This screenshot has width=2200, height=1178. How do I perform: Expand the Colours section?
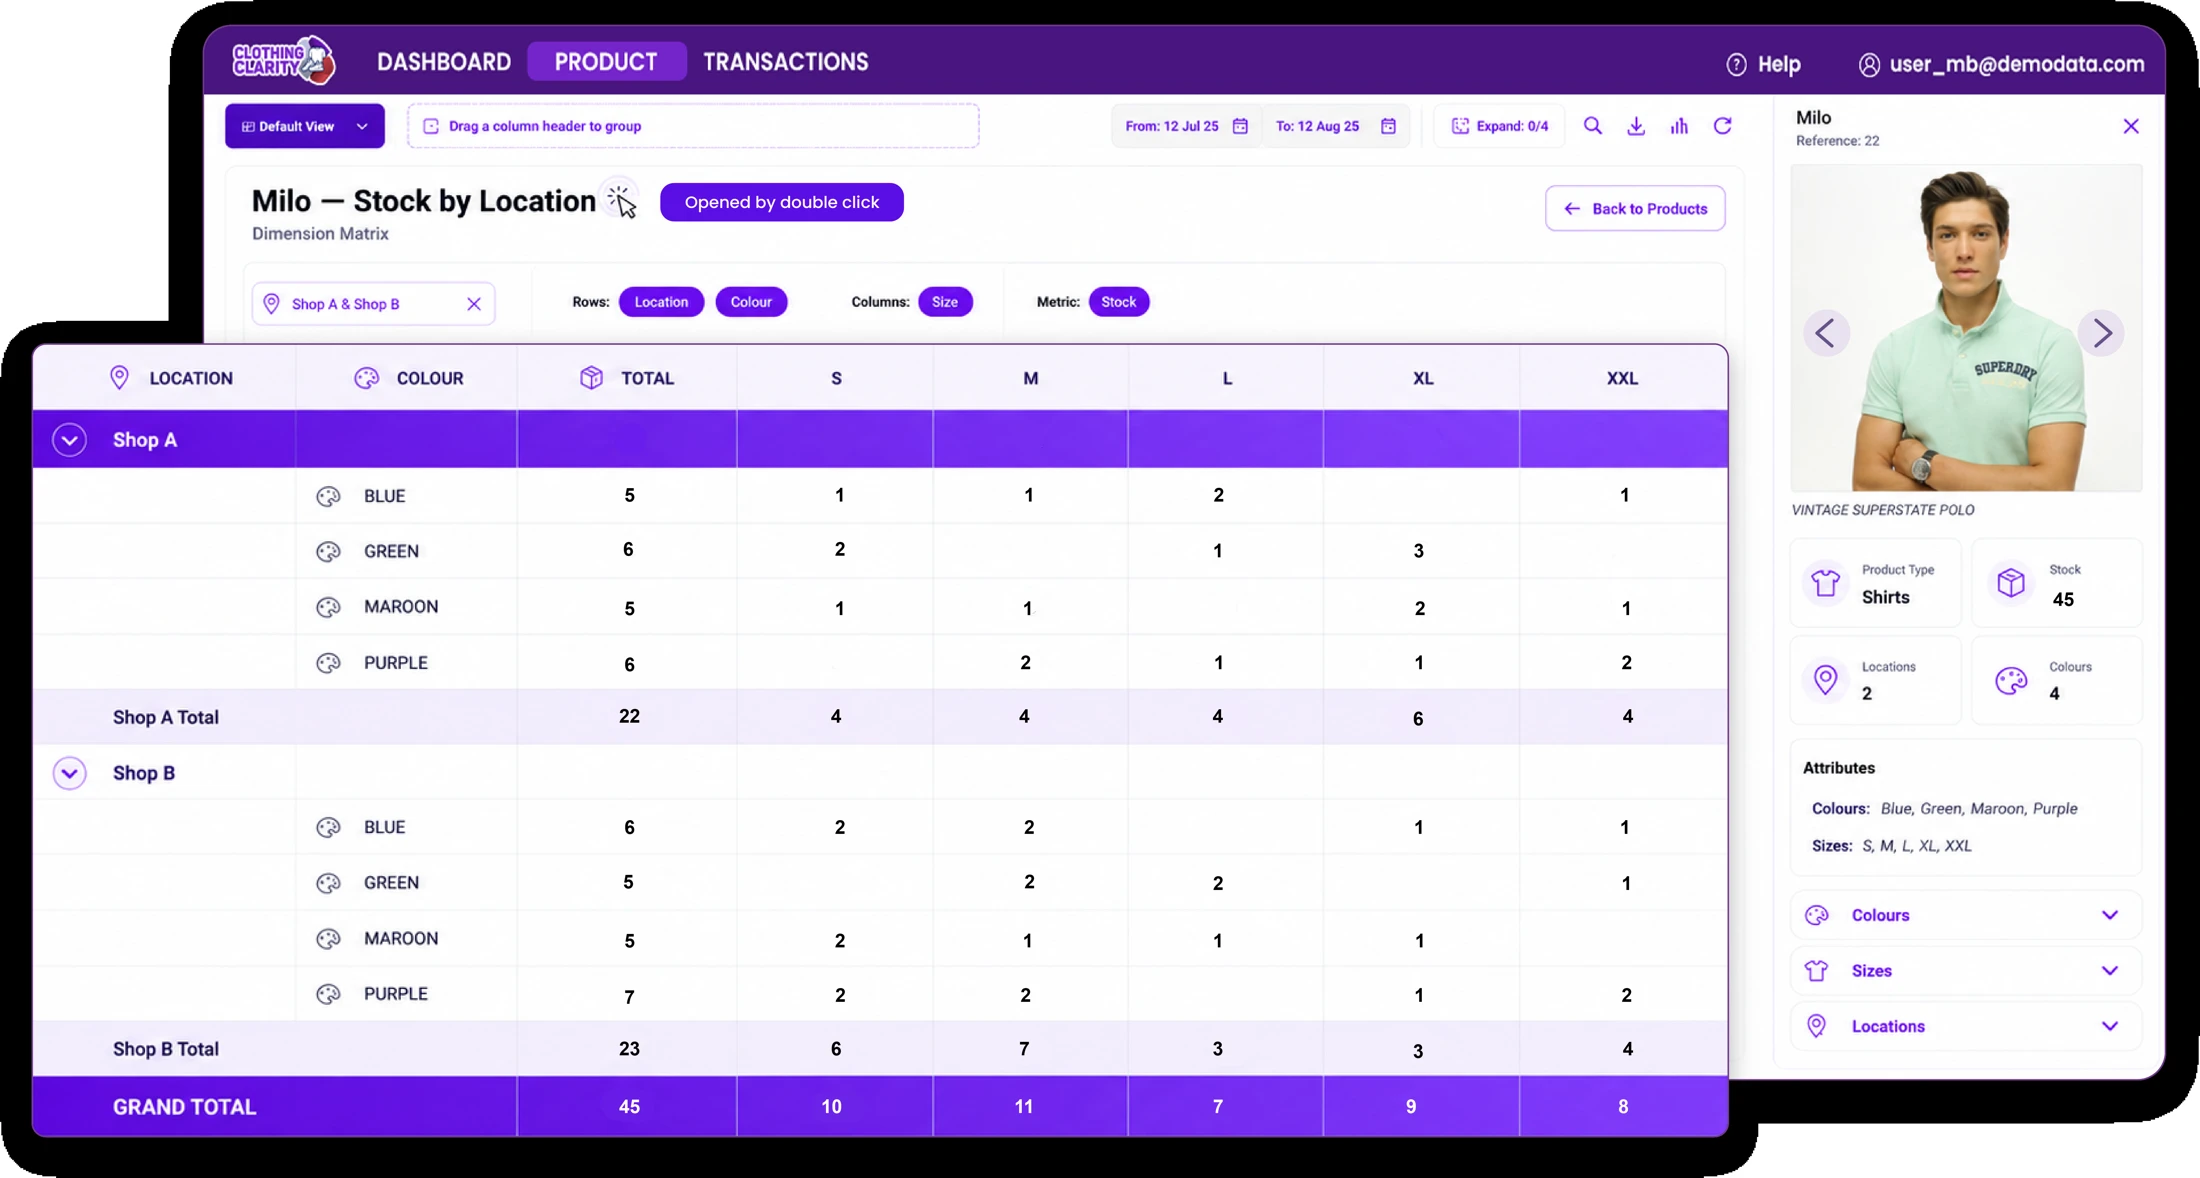point(1965,915)
